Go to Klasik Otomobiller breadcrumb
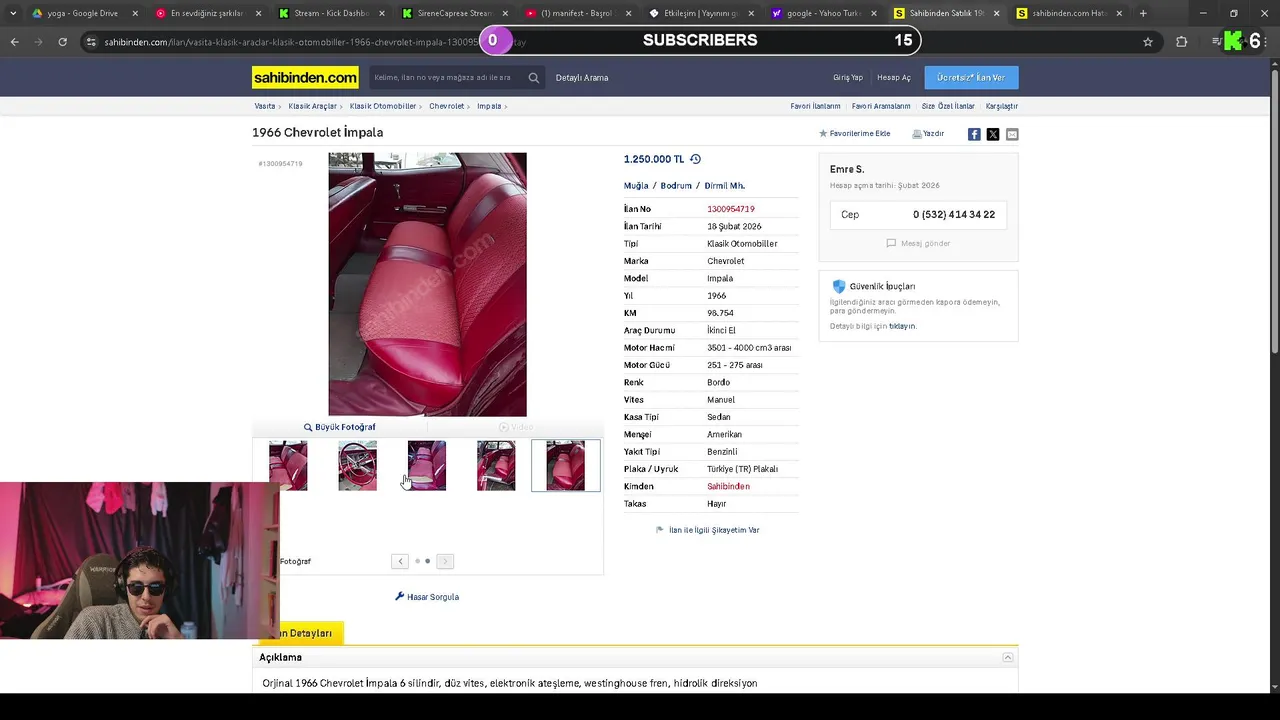 click(383, 106)
